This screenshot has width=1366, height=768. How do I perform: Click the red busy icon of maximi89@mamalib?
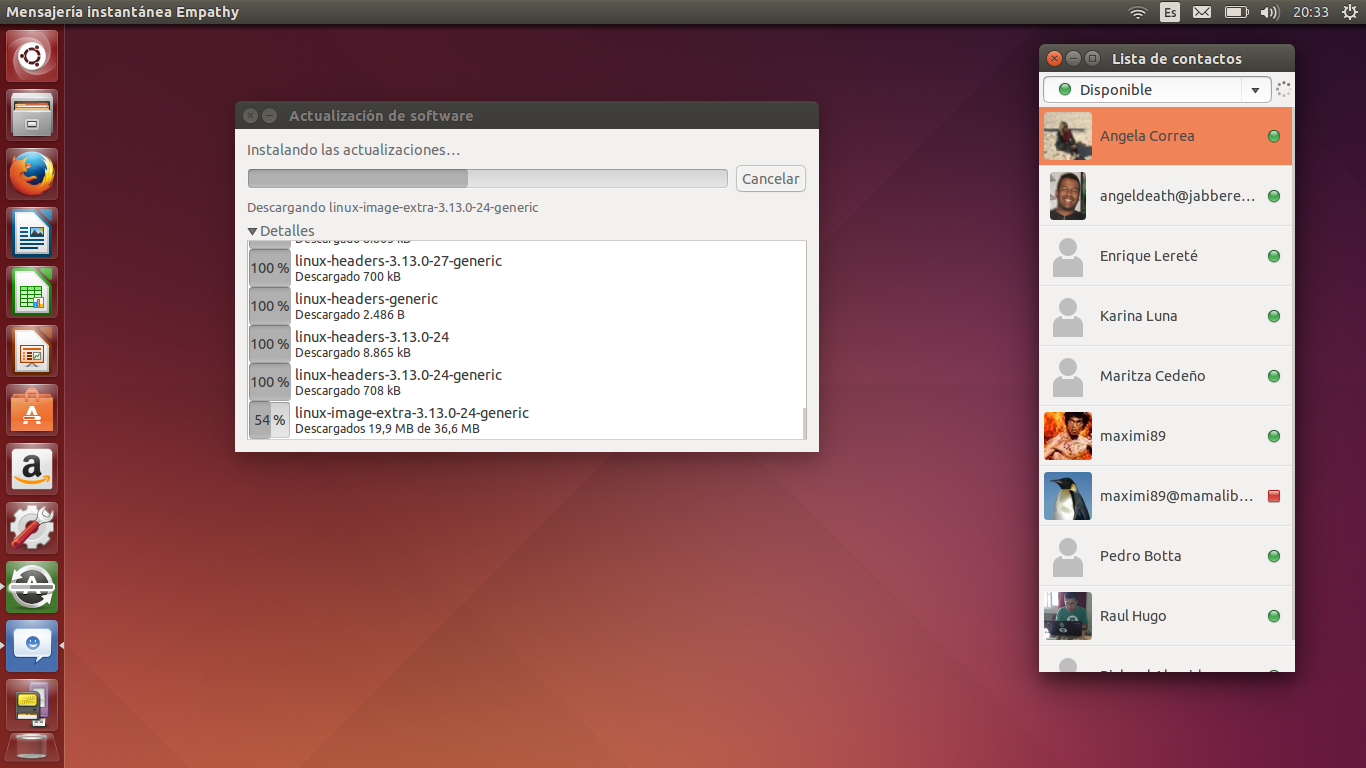coord(1274,496)
